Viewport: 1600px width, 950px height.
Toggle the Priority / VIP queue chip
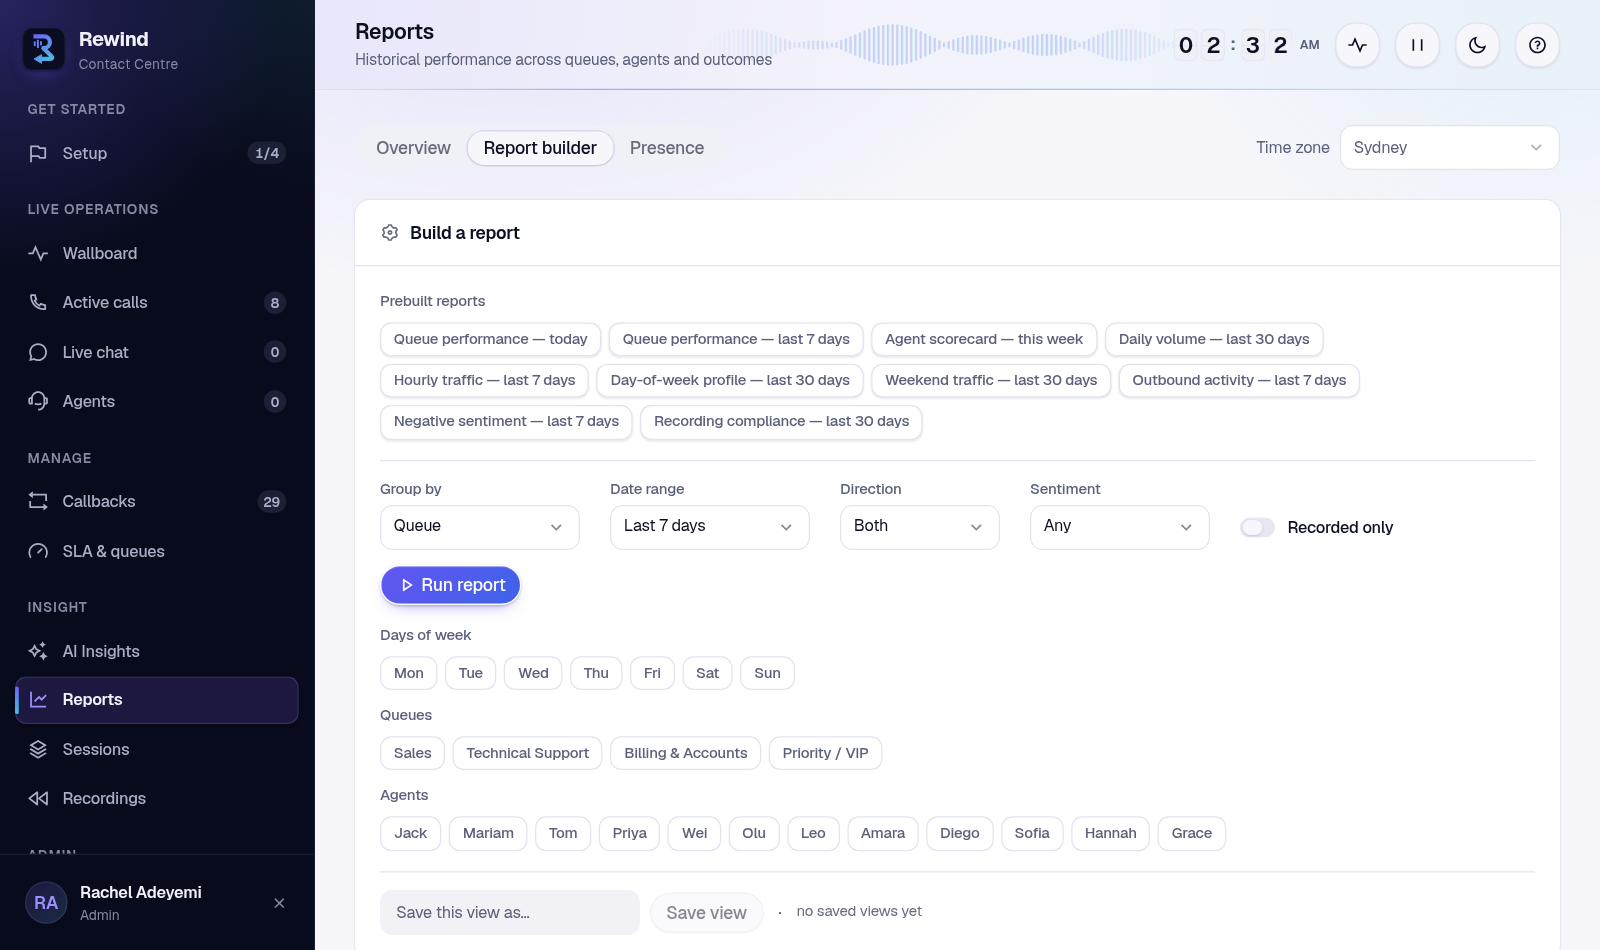pos(825,753)
